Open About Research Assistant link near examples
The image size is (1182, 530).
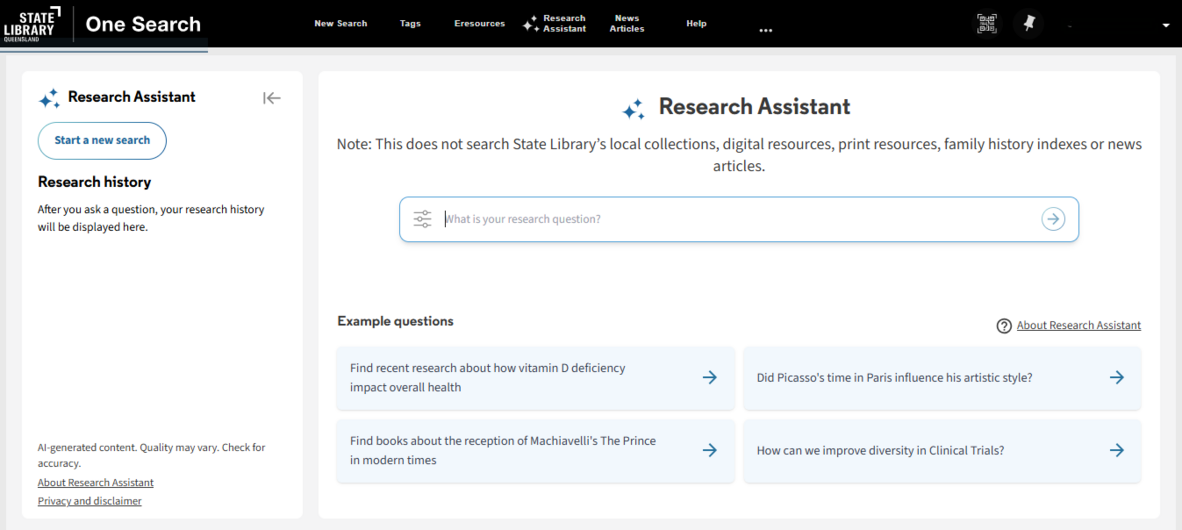point(1079,326)
